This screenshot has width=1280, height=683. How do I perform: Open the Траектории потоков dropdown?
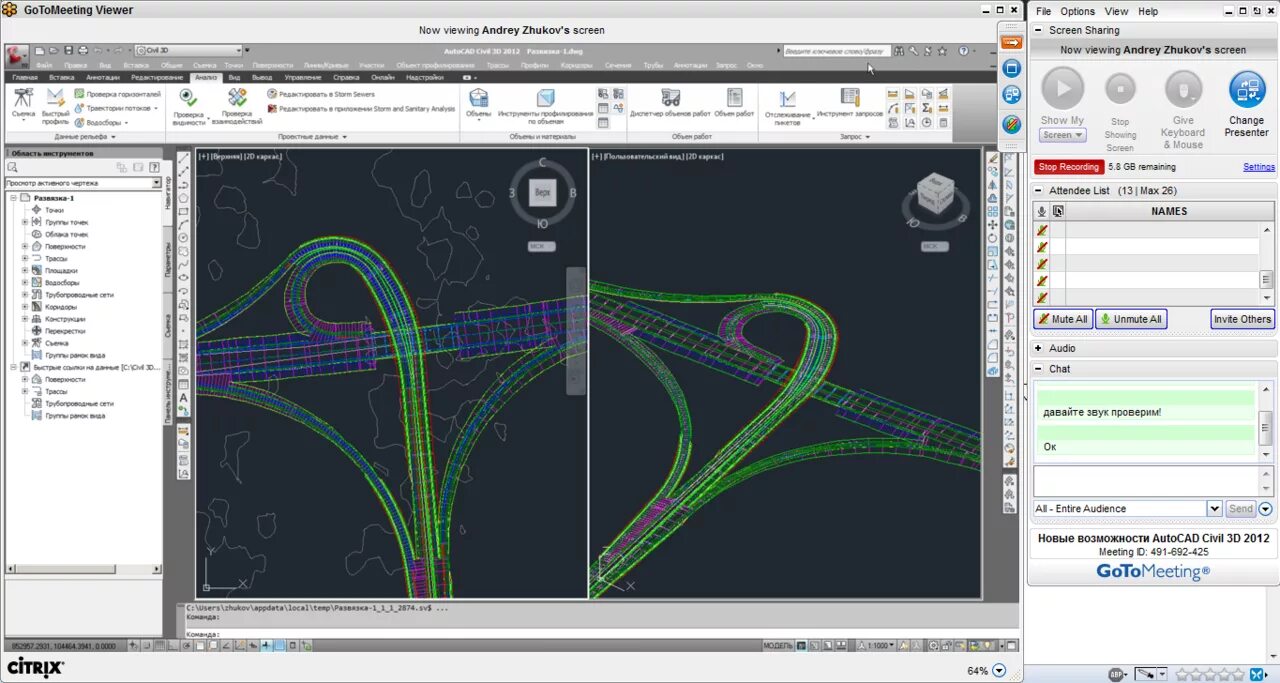pyautogui.click(x=156, y=108)
